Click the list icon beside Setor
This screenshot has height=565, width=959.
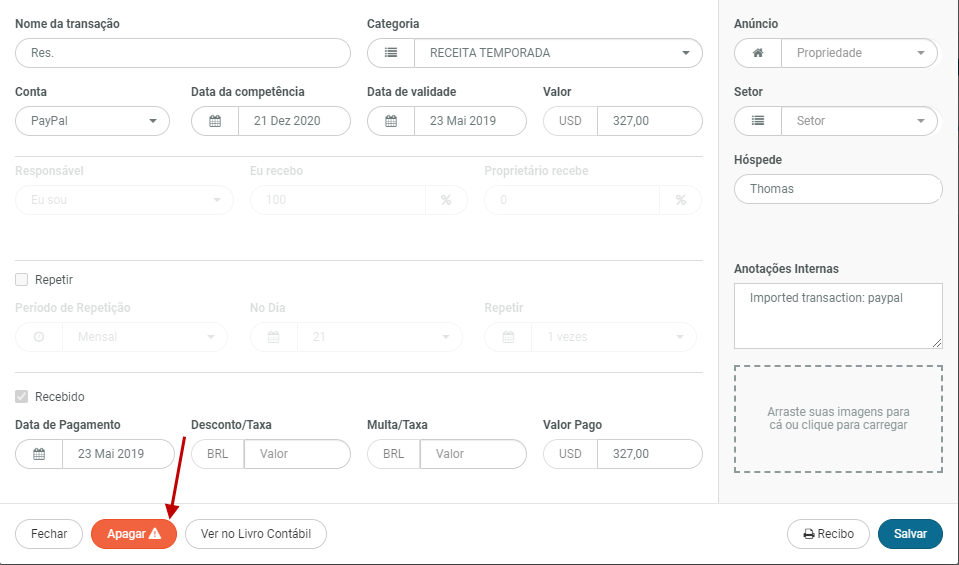tap(758, 121)
